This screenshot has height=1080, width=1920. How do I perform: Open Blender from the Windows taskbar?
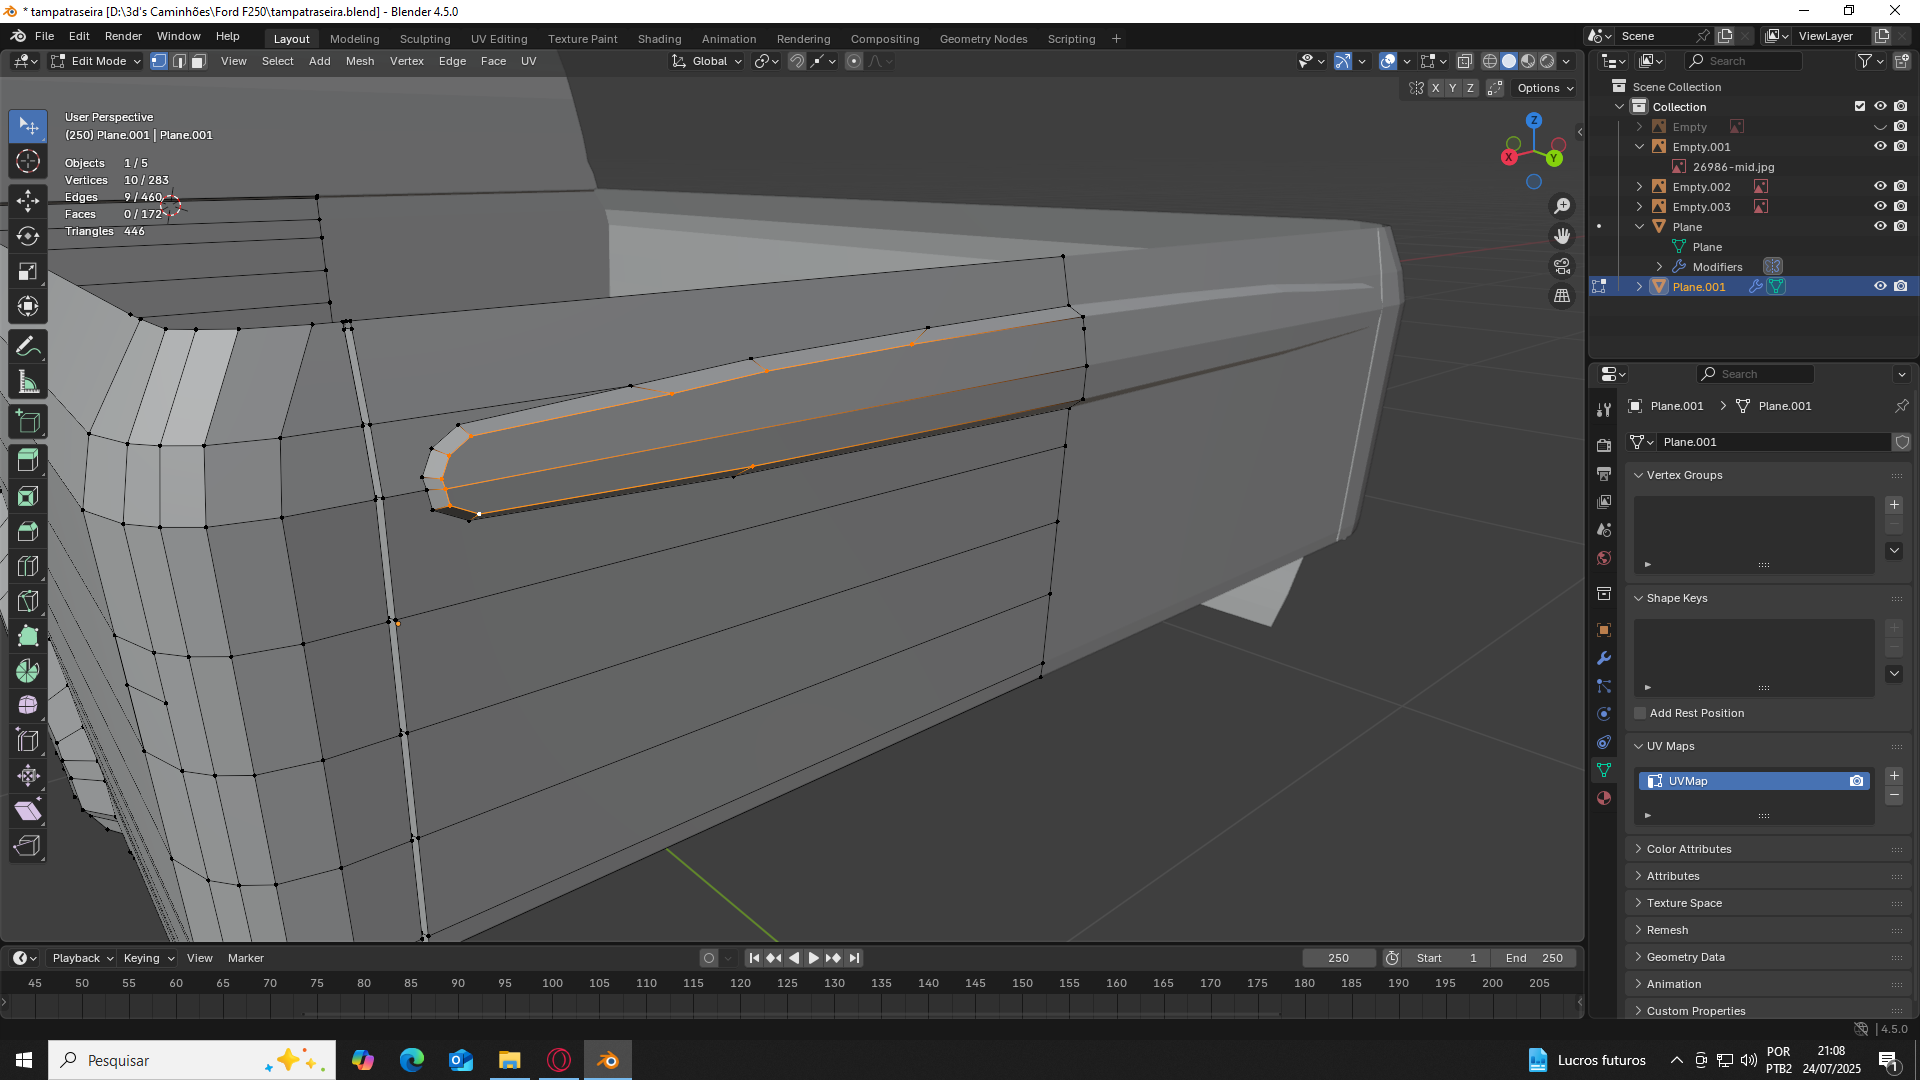pos(607,1060)
